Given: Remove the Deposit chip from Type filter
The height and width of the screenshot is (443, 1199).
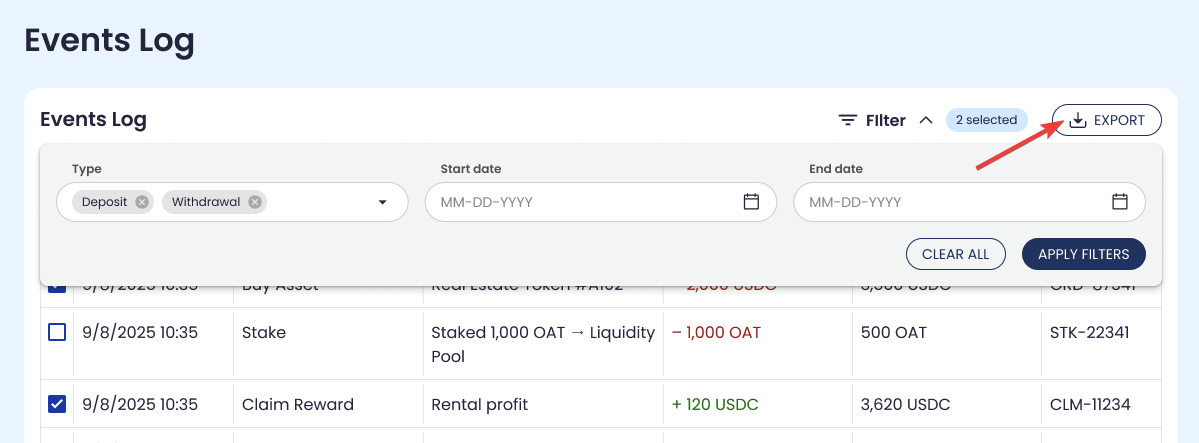Looking at the screenshot, I should point(142,202).
